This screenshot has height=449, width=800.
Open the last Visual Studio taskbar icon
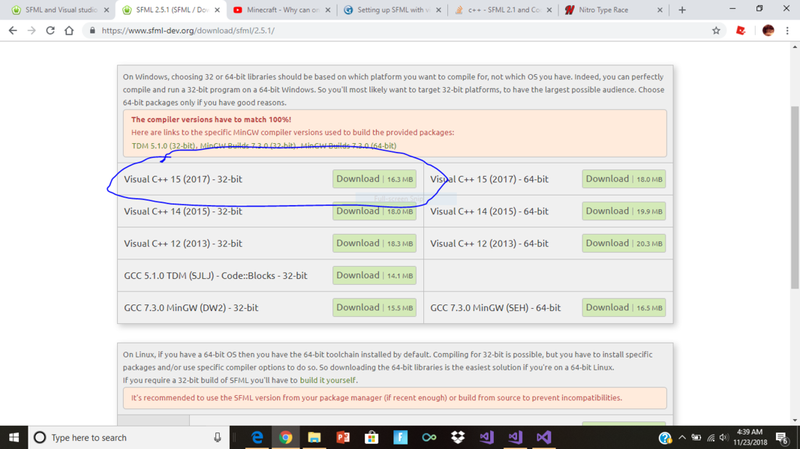(544, 437)
